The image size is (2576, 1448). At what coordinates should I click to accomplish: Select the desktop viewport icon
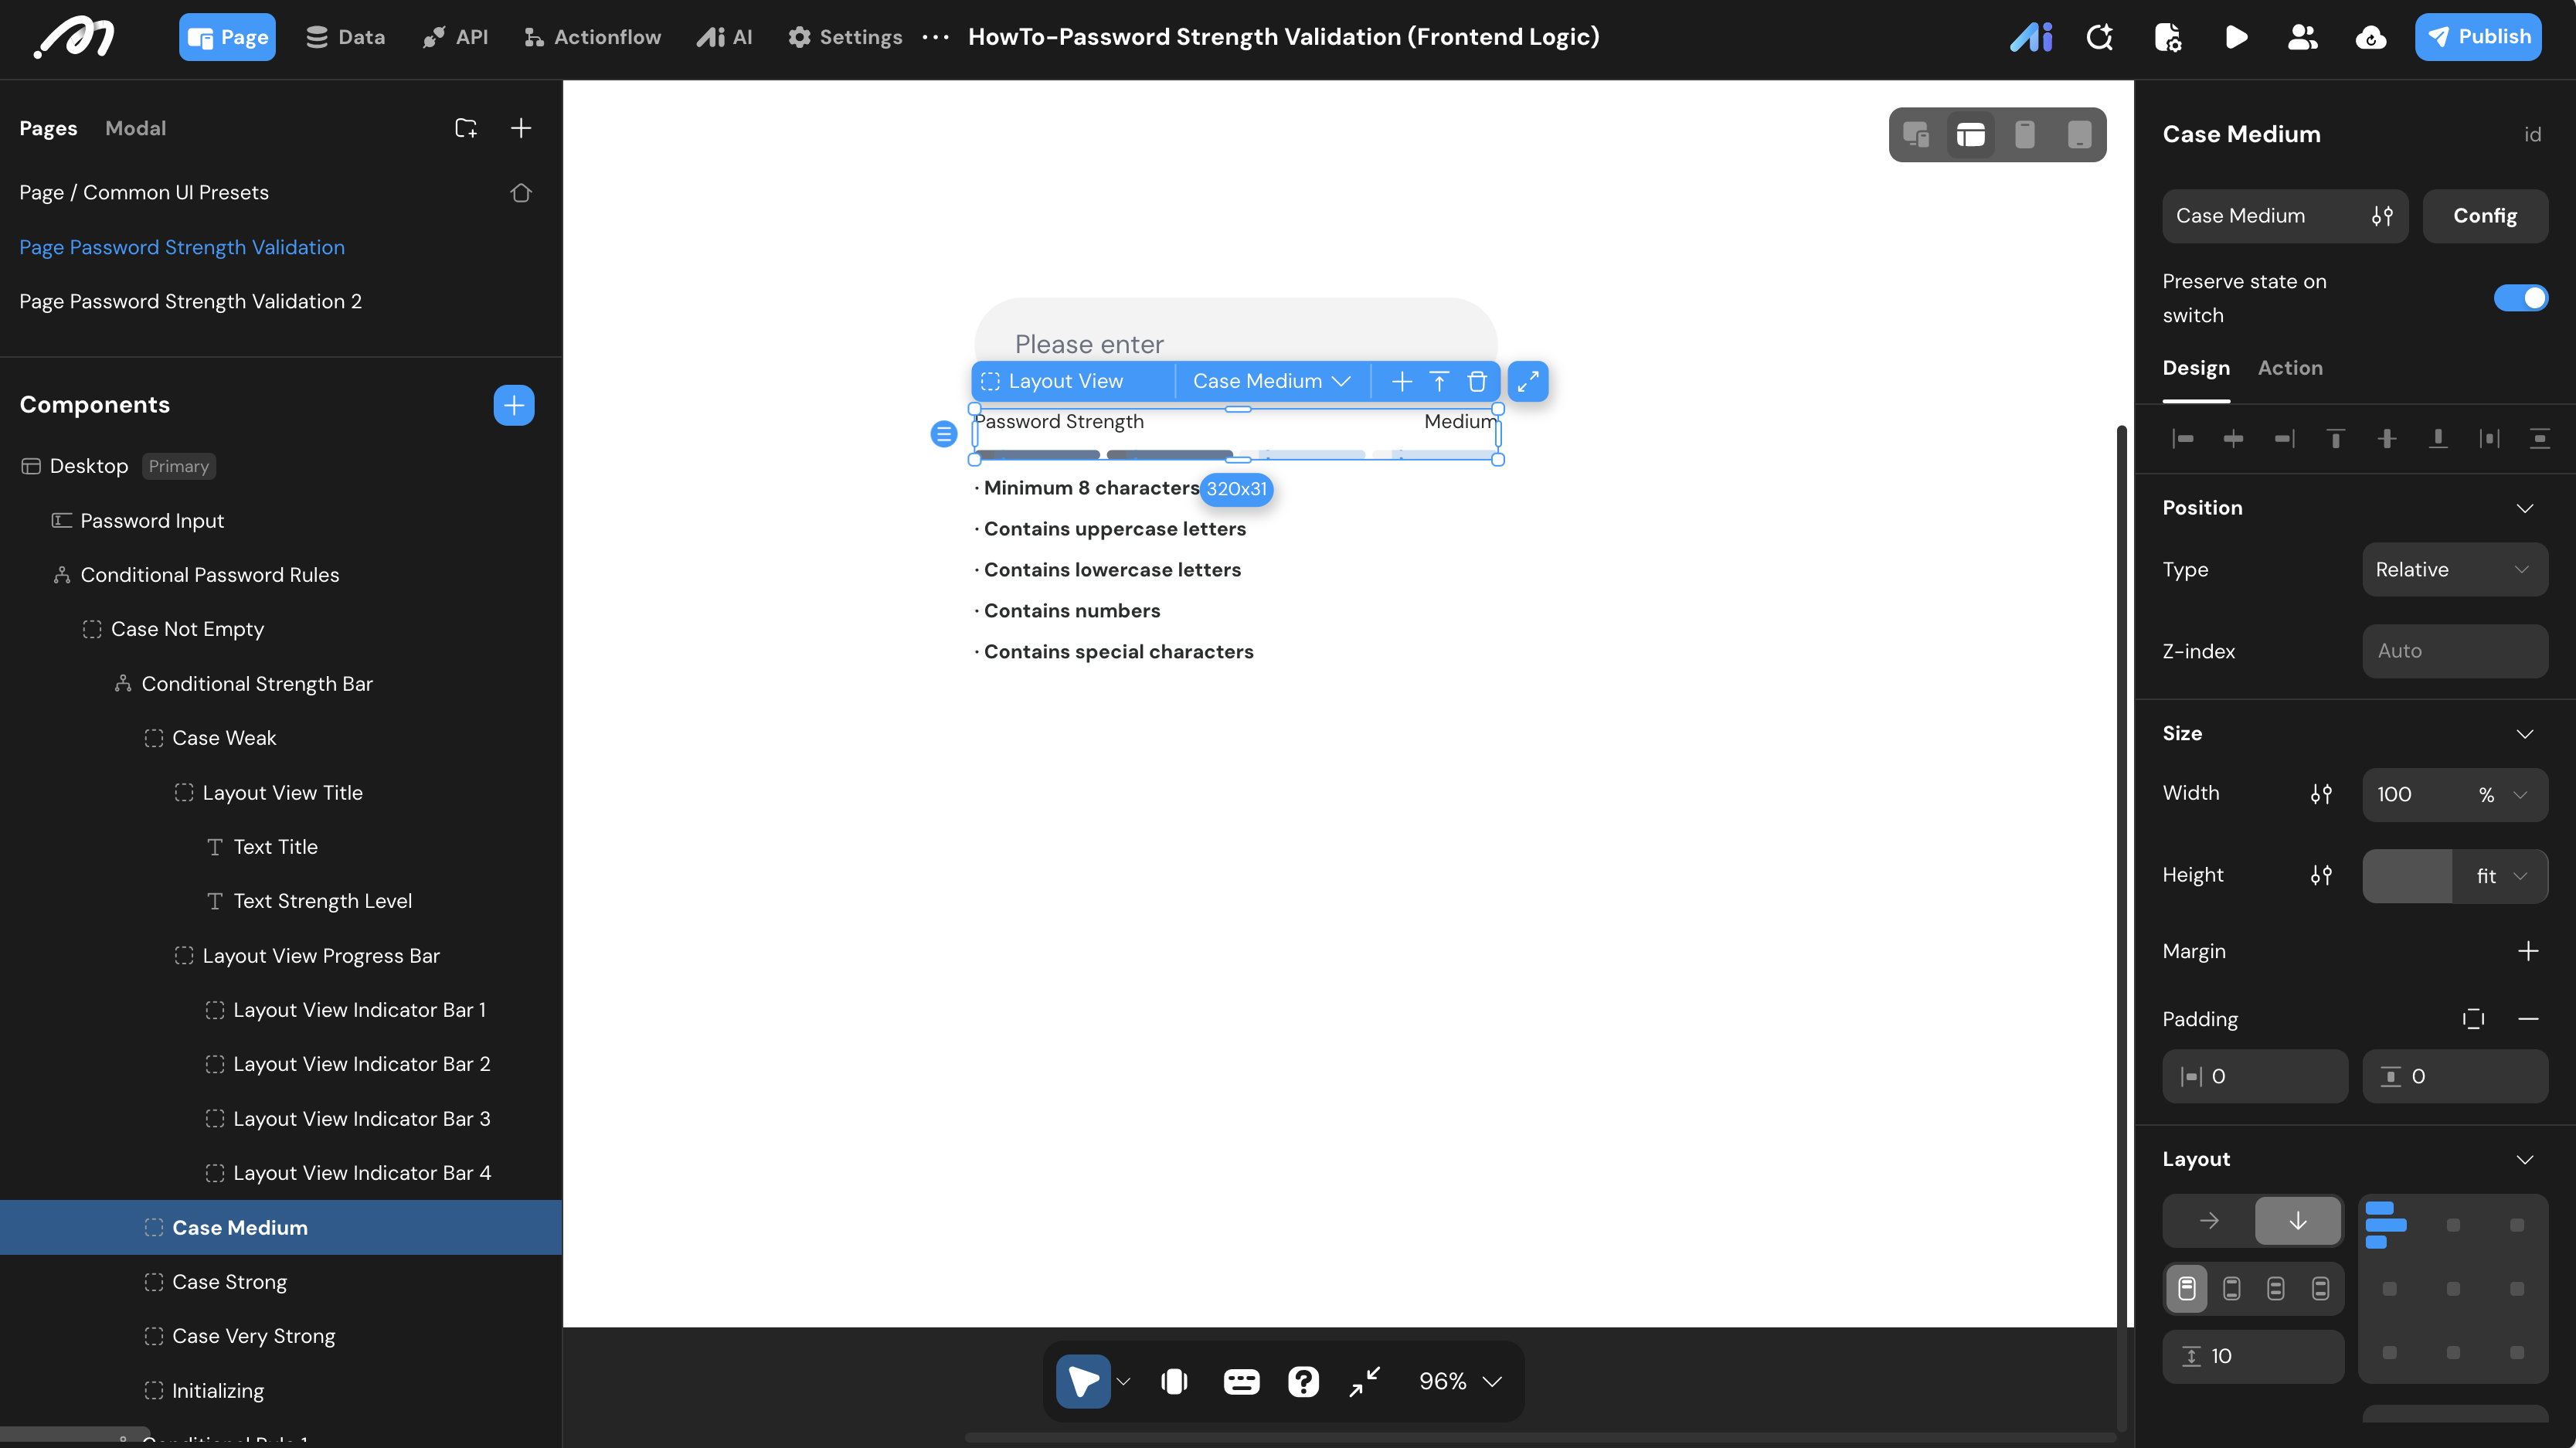point(1971,134)
